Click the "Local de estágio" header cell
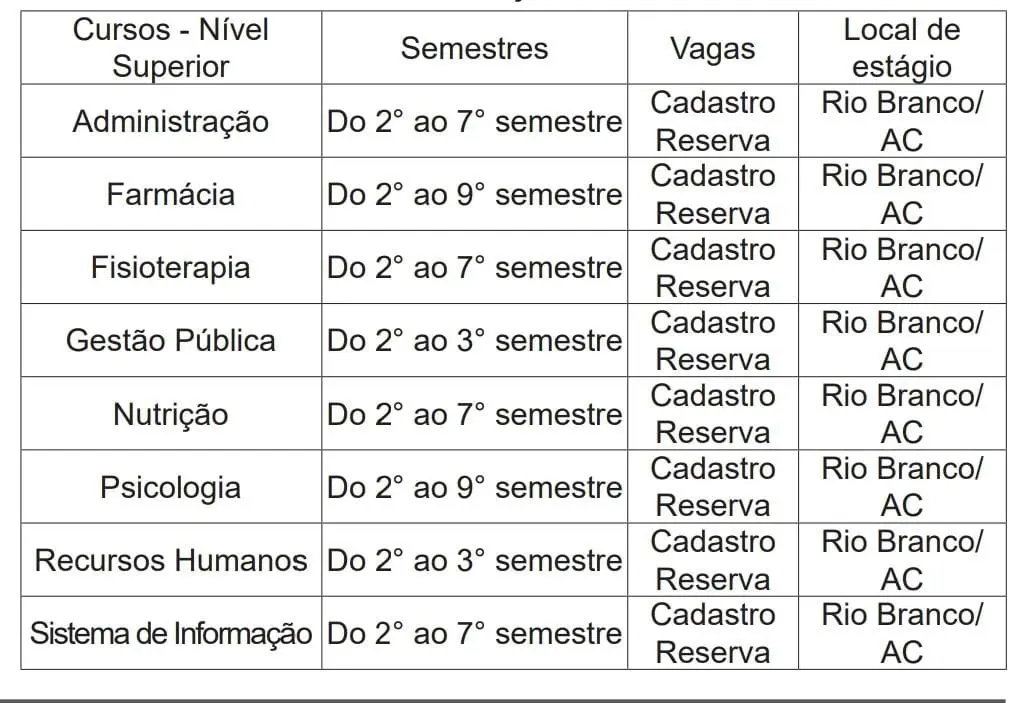 (901, 48)
